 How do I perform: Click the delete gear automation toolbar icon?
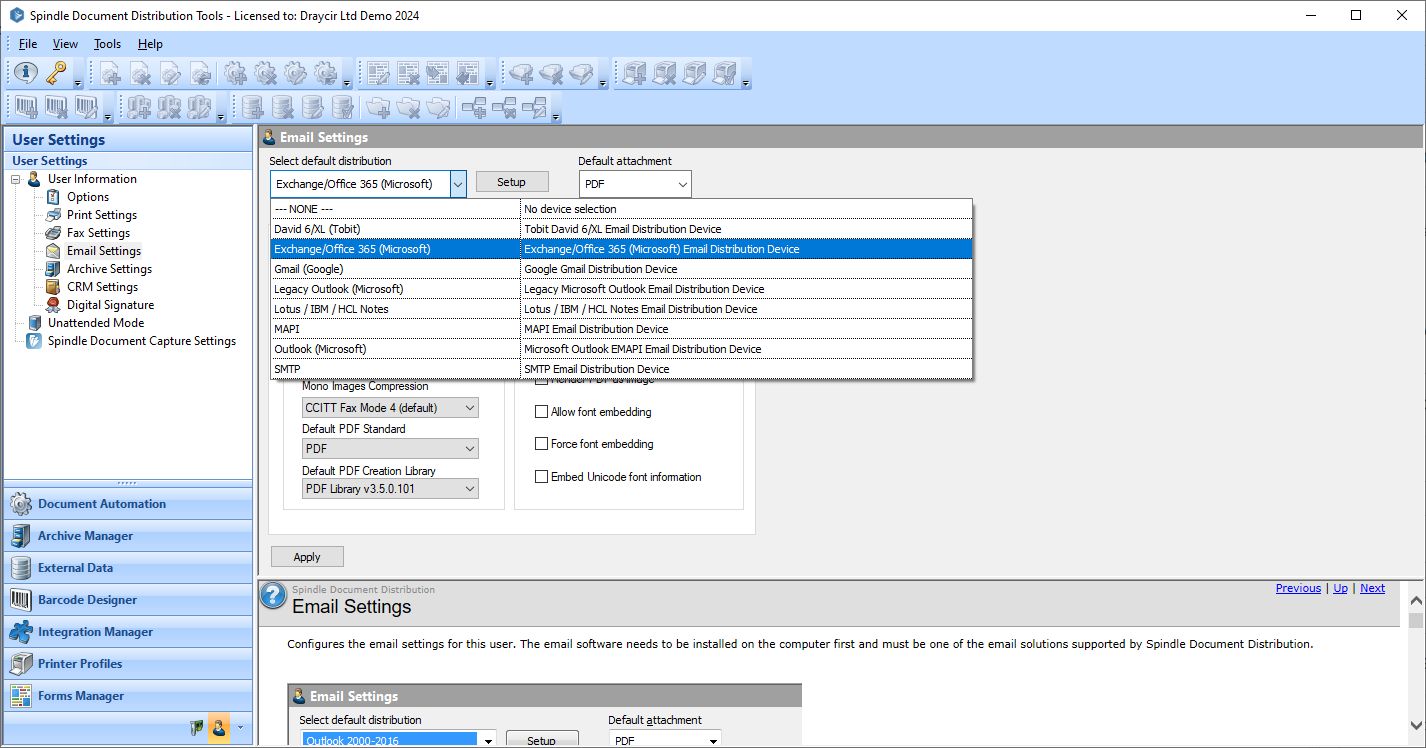coord(265,73)
